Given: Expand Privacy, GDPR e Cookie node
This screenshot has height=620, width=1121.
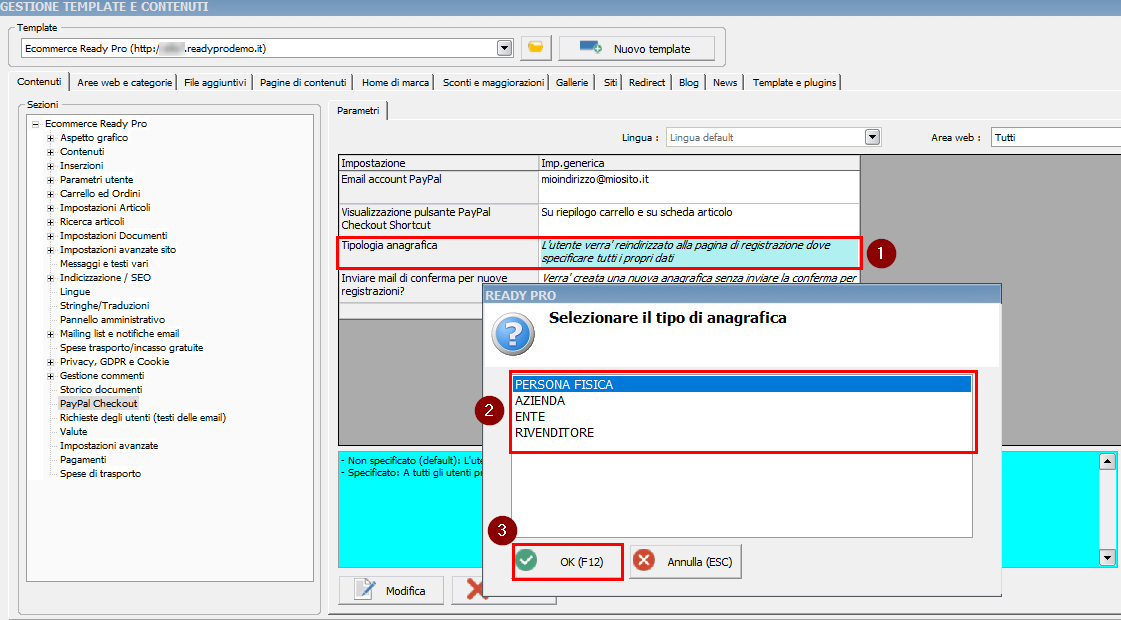Looking at the screenshot, I should [50, 362].
